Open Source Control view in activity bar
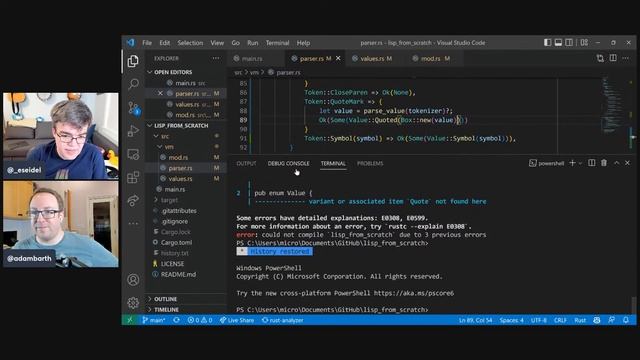 (133, 108)
